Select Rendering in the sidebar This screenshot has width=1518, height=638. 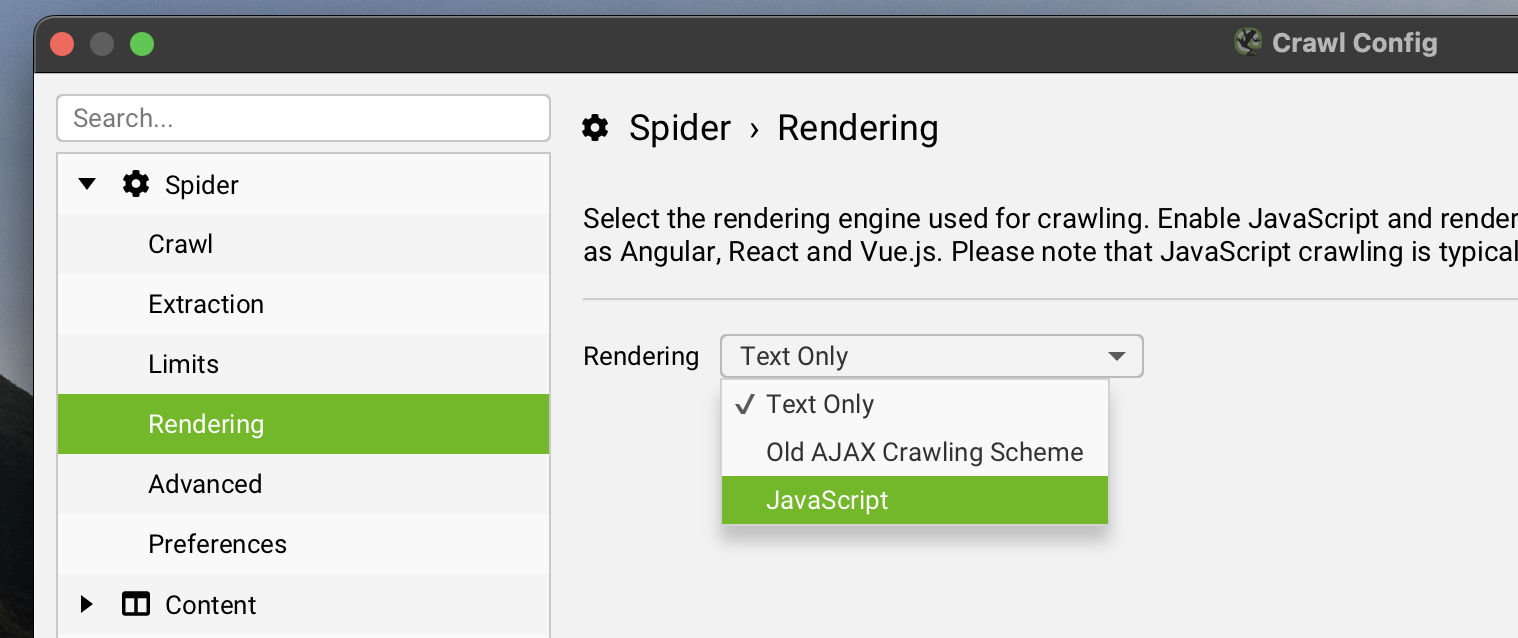point(206,424)
